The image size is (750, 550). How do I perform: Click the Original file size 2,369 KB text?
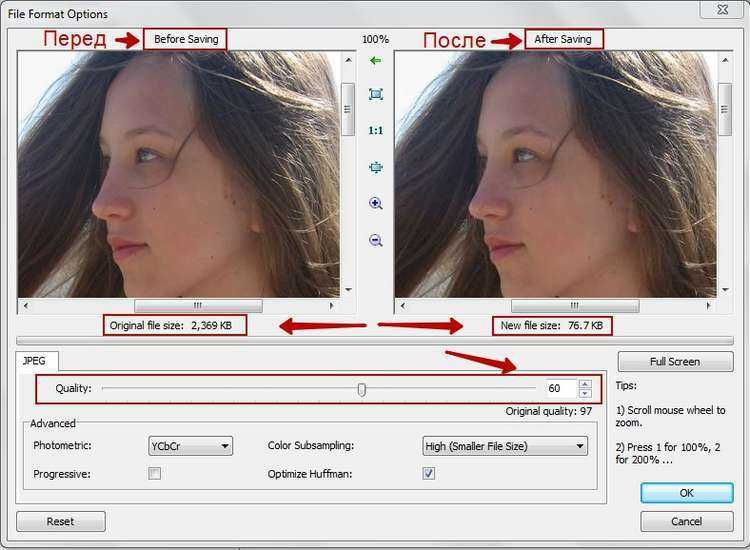[x=171, y=326]
